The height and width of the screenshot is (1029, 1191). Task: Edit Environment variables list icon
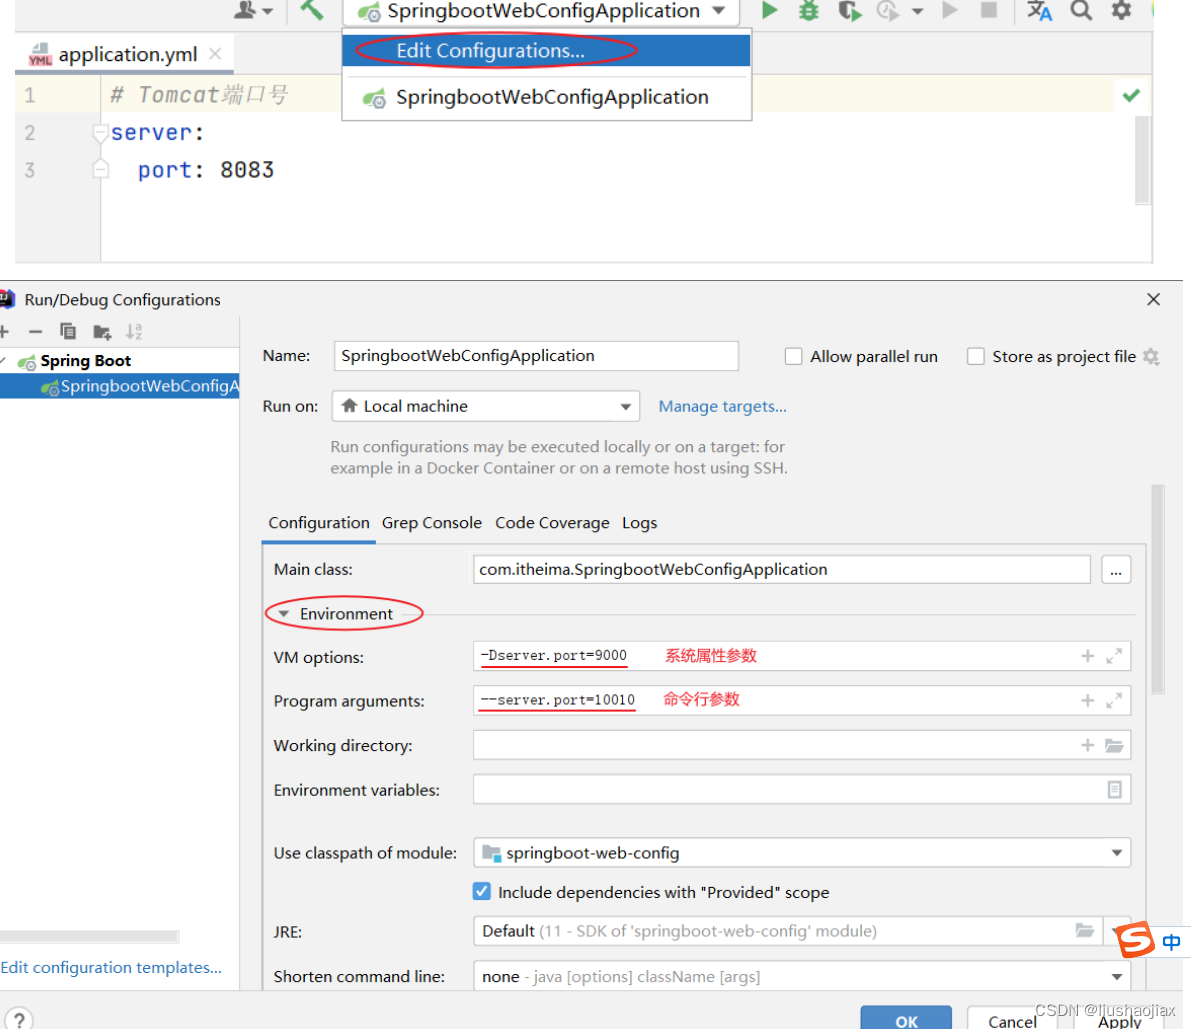[x=1114, y=790]
